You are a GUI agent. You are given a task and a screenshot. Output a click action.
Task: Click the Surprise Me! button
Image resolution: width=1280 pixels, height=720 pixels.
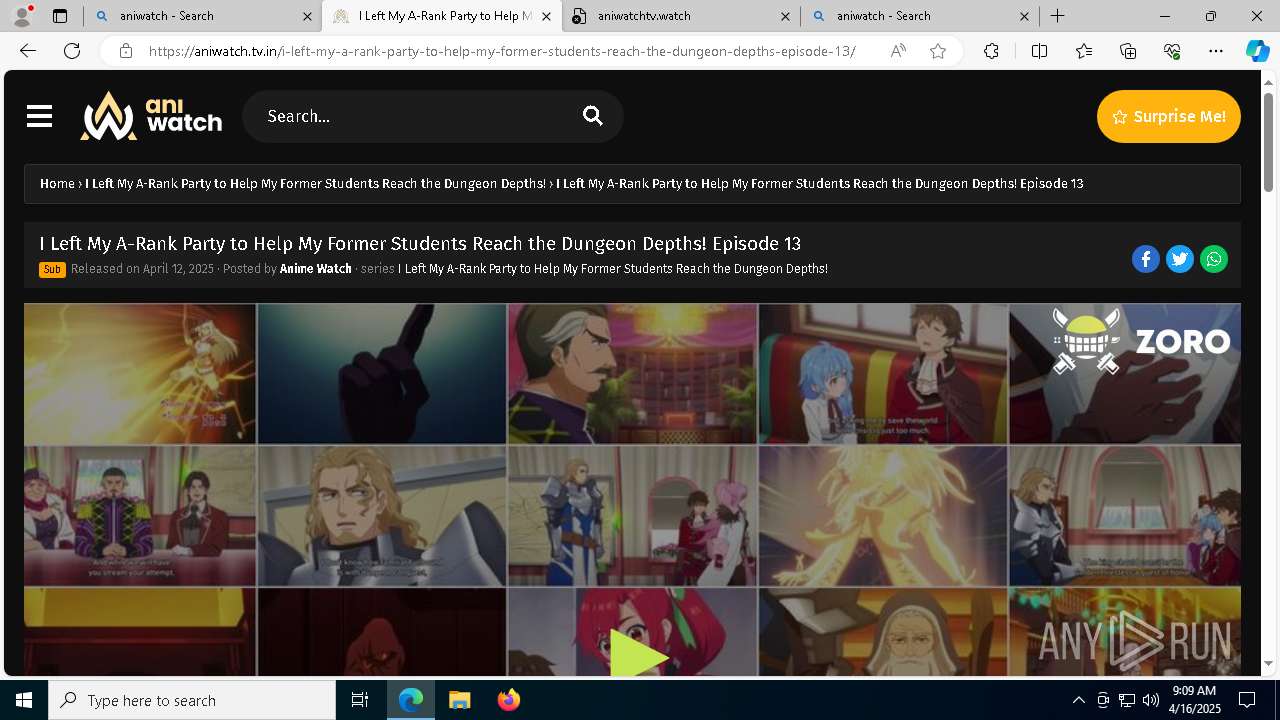click(1168, 116)
